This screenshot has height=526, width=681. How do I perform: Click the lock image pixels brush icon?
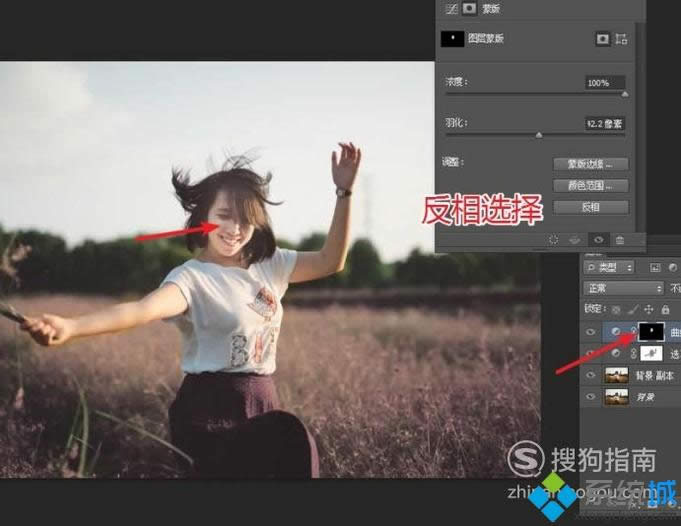pos(633,309)
